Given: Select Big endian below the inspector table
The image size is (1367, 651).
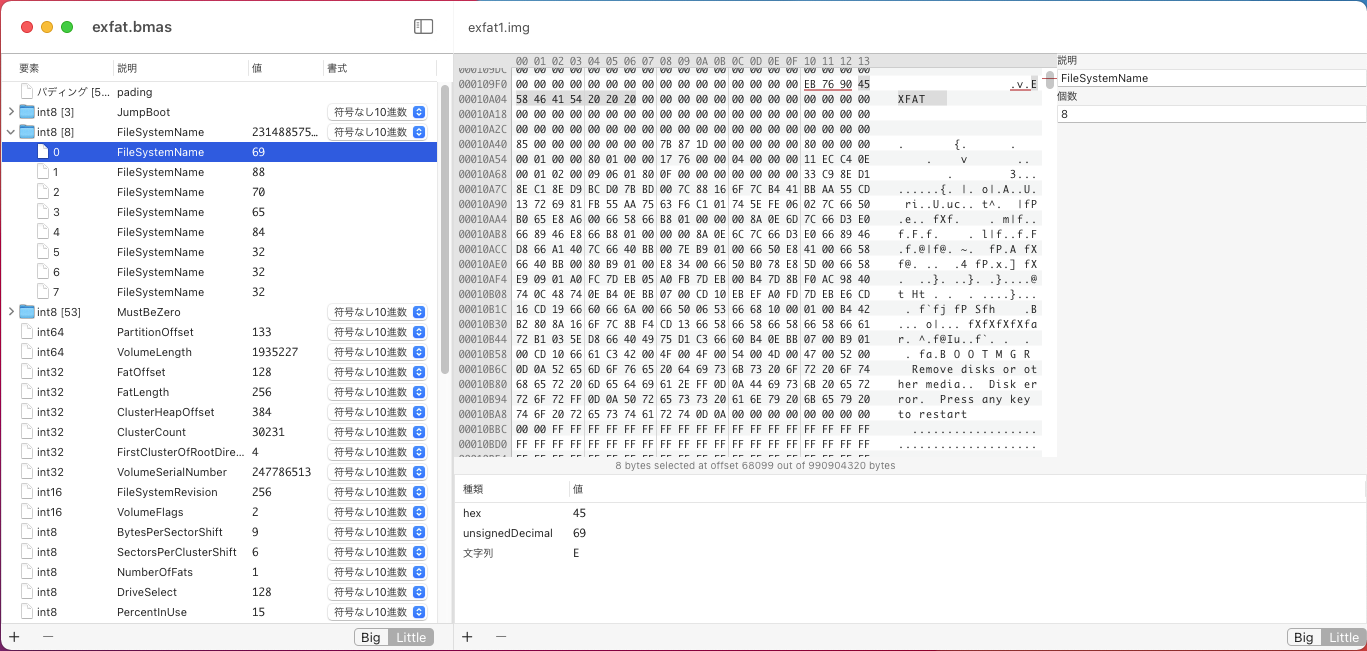Looking at the screenshot, I should pos(1304,637).
